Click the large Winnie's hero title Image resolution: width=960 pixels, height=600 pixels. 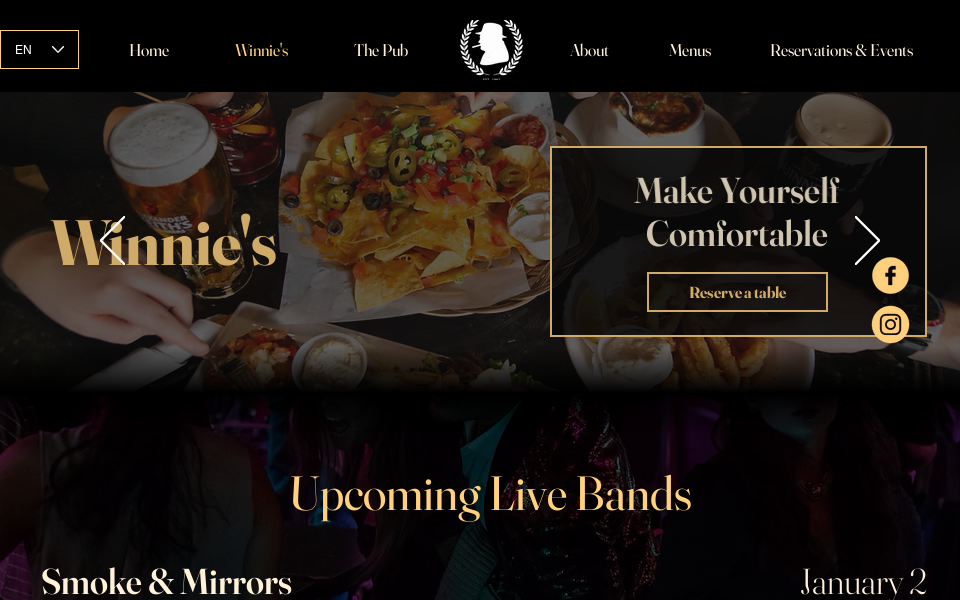(x=164, y=241)
